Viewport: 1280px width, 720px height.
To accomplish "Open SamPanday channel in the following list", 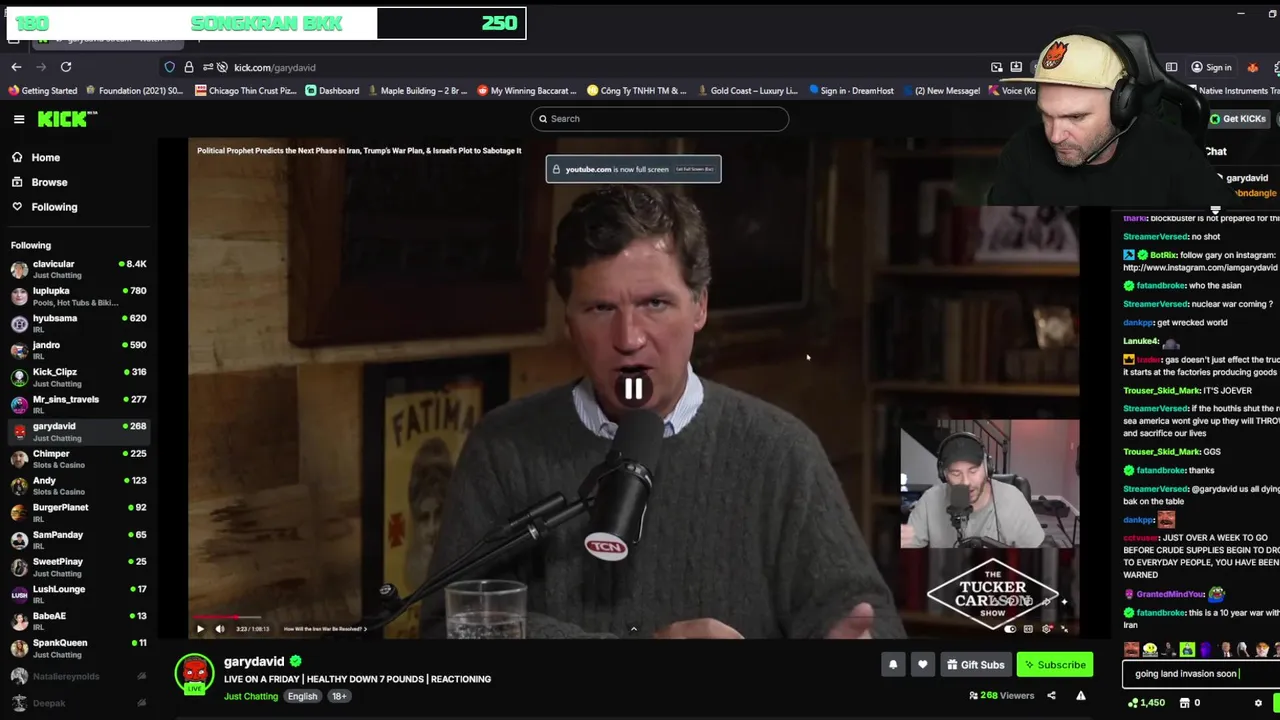I will [78, 540].
